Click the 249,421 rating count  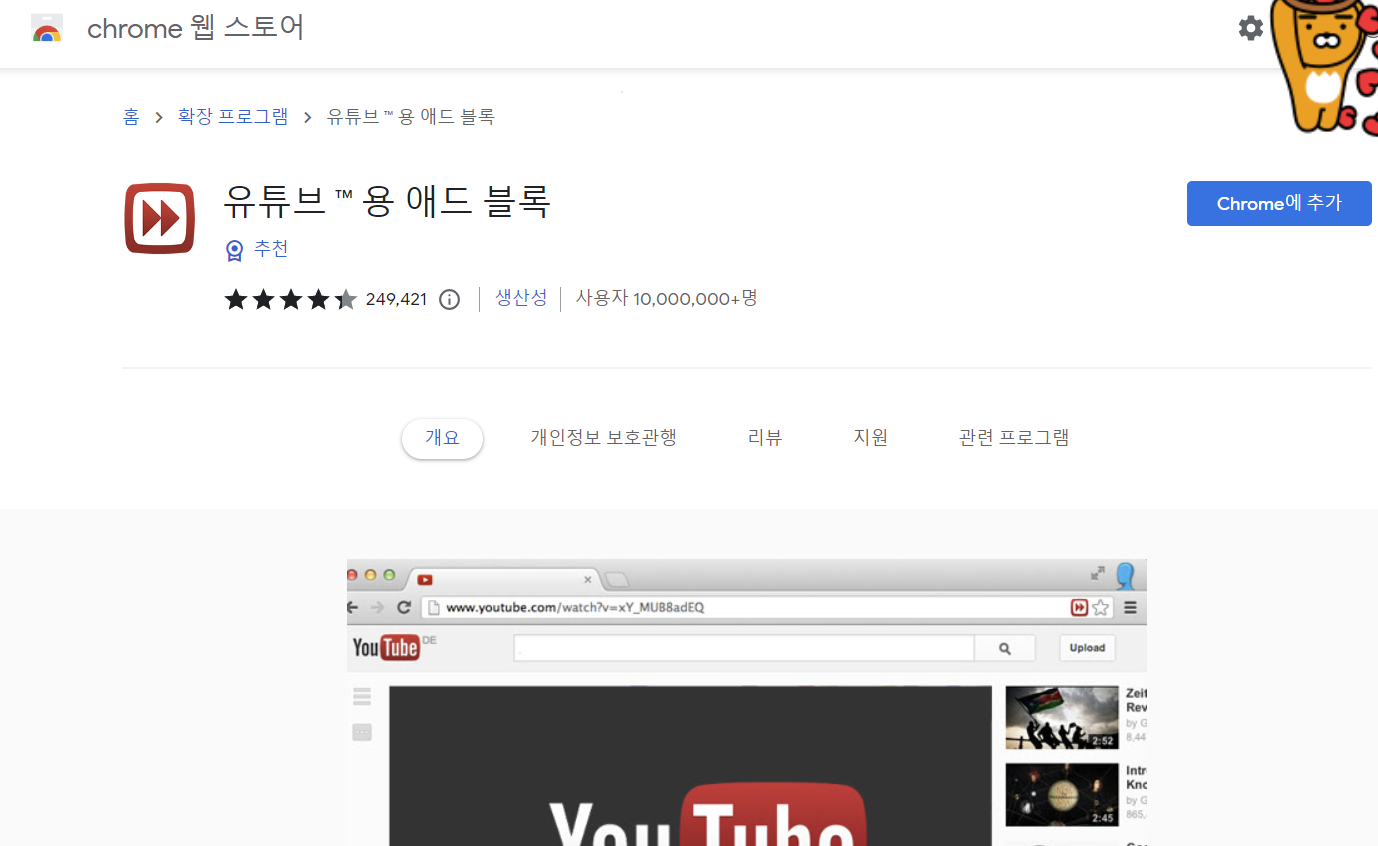pos(396,299)
